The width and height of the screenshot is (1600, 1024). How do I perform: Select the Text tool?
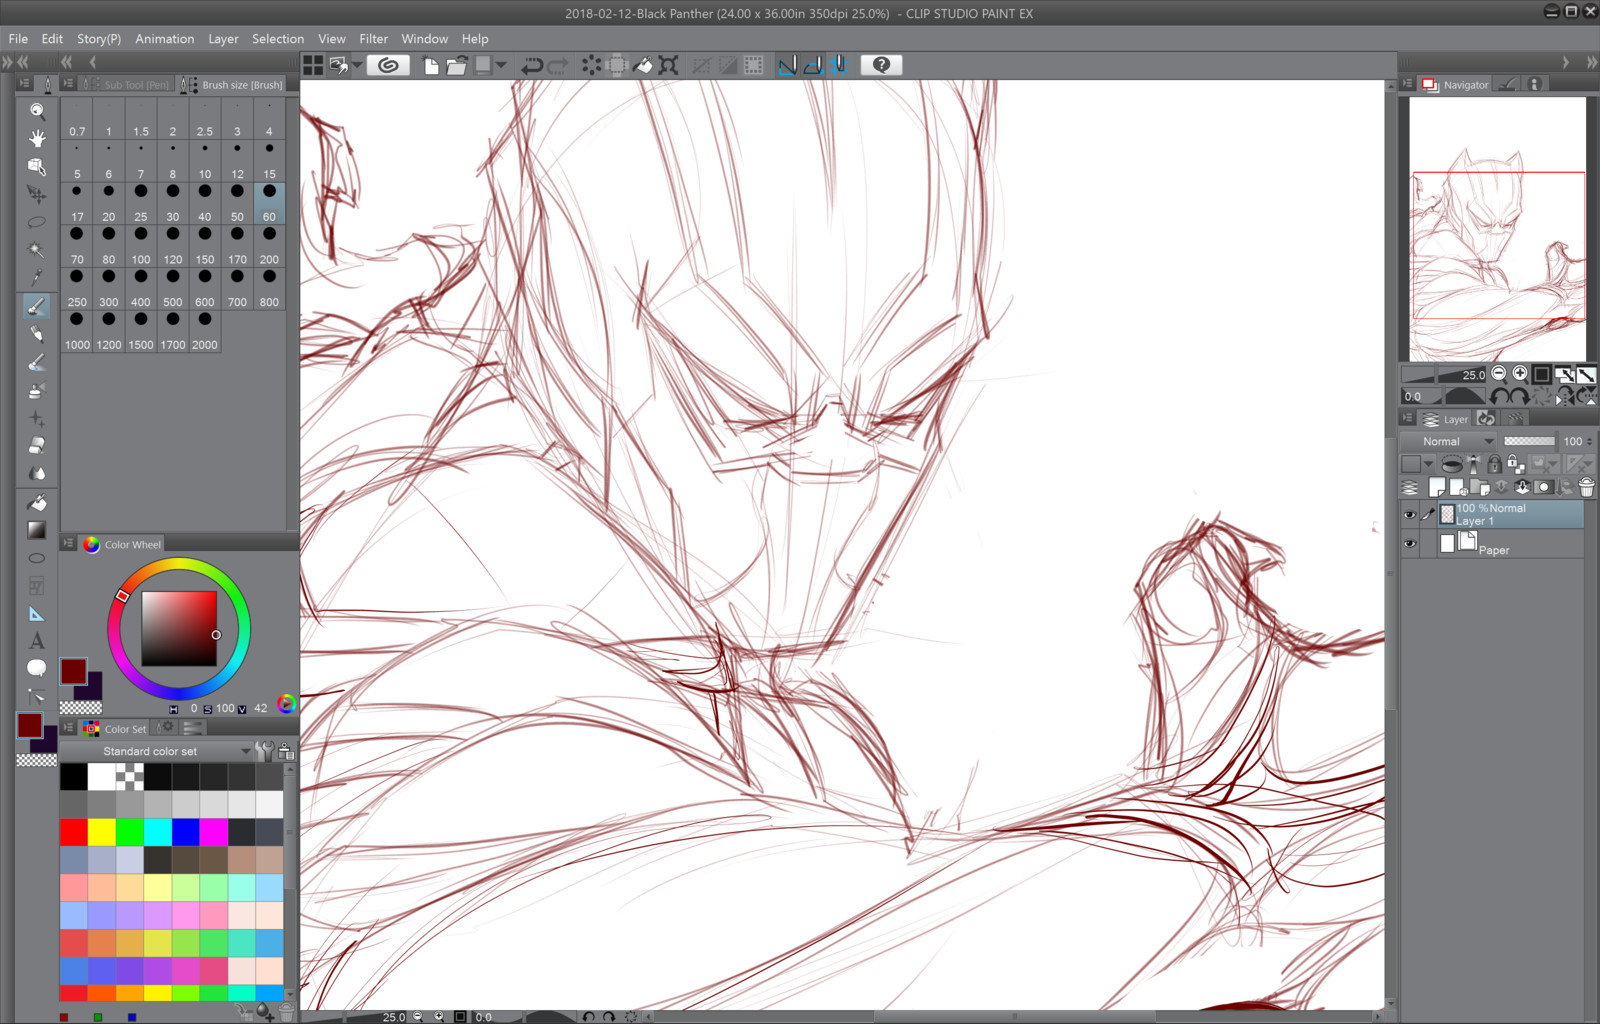(x=37, y=641)
